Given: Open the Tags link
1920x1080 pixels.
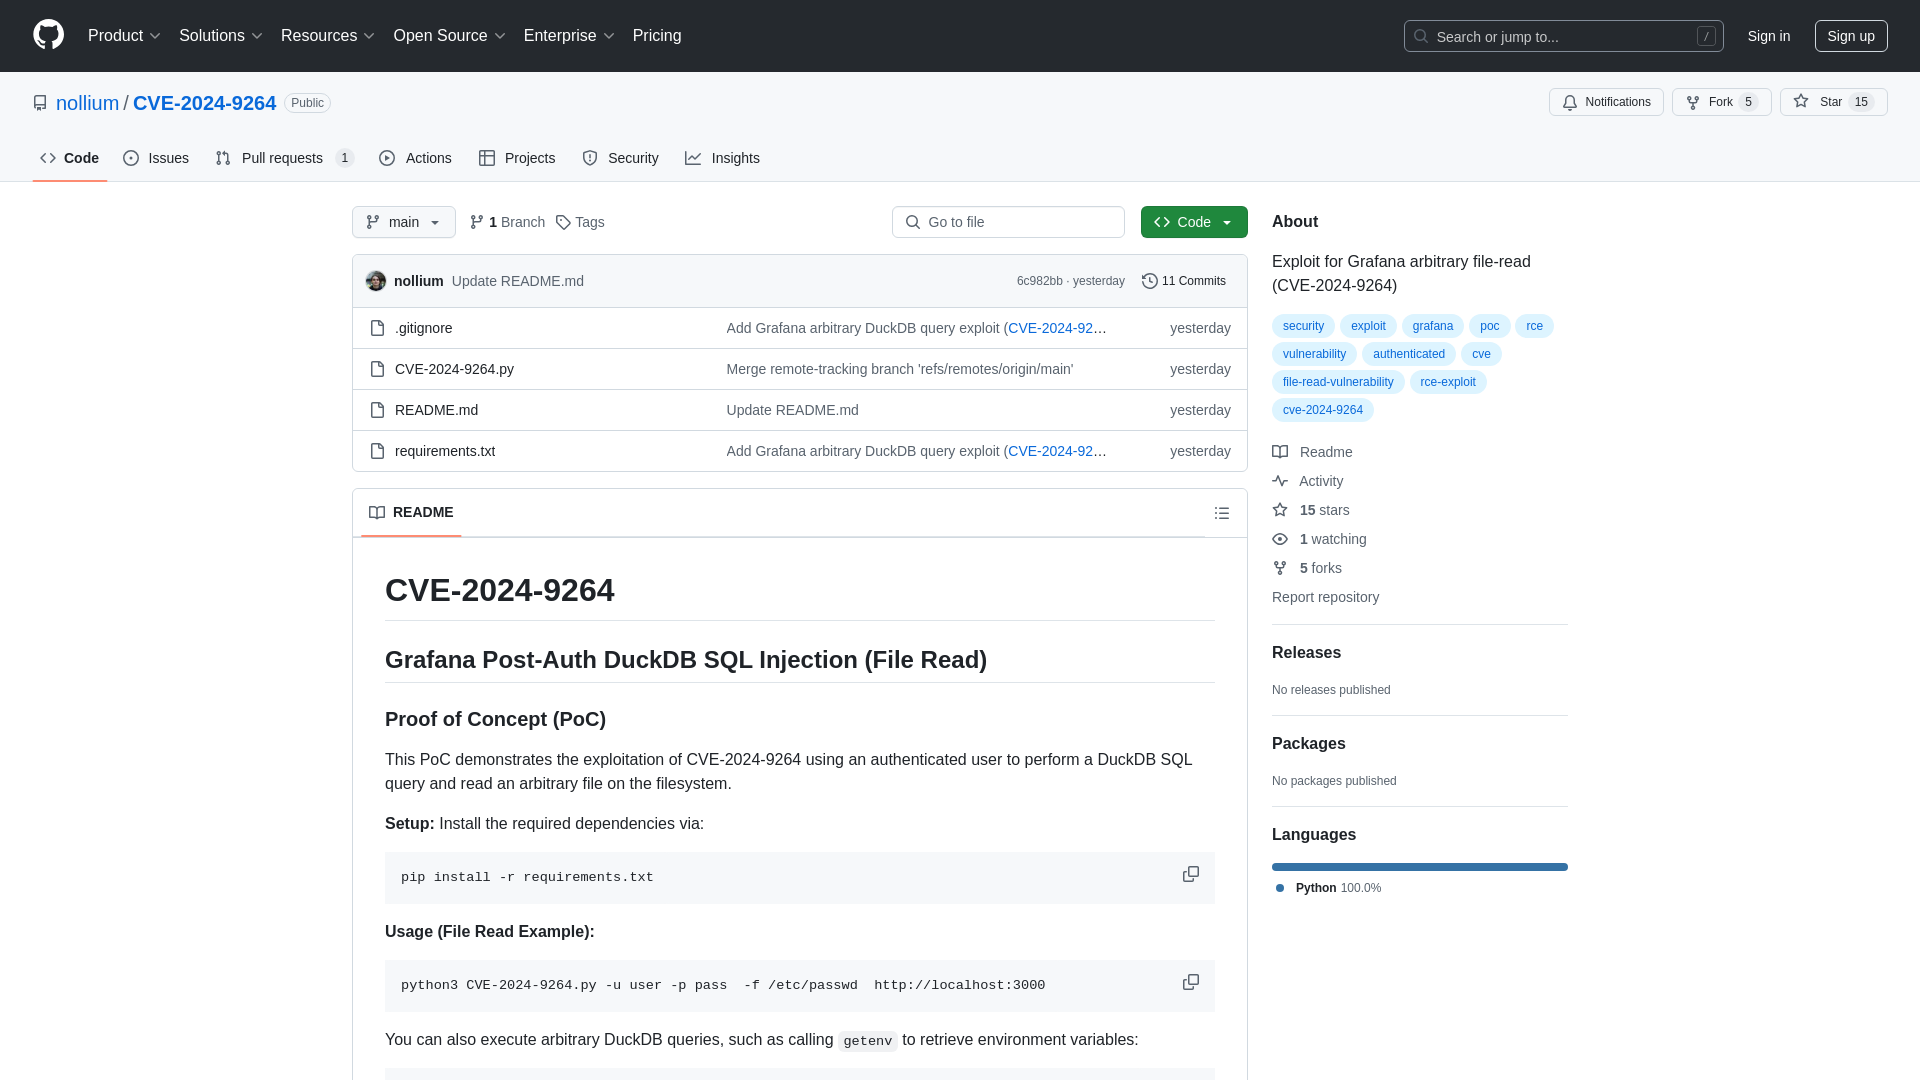Looking at the screenshot, I should tap(580, 222).
